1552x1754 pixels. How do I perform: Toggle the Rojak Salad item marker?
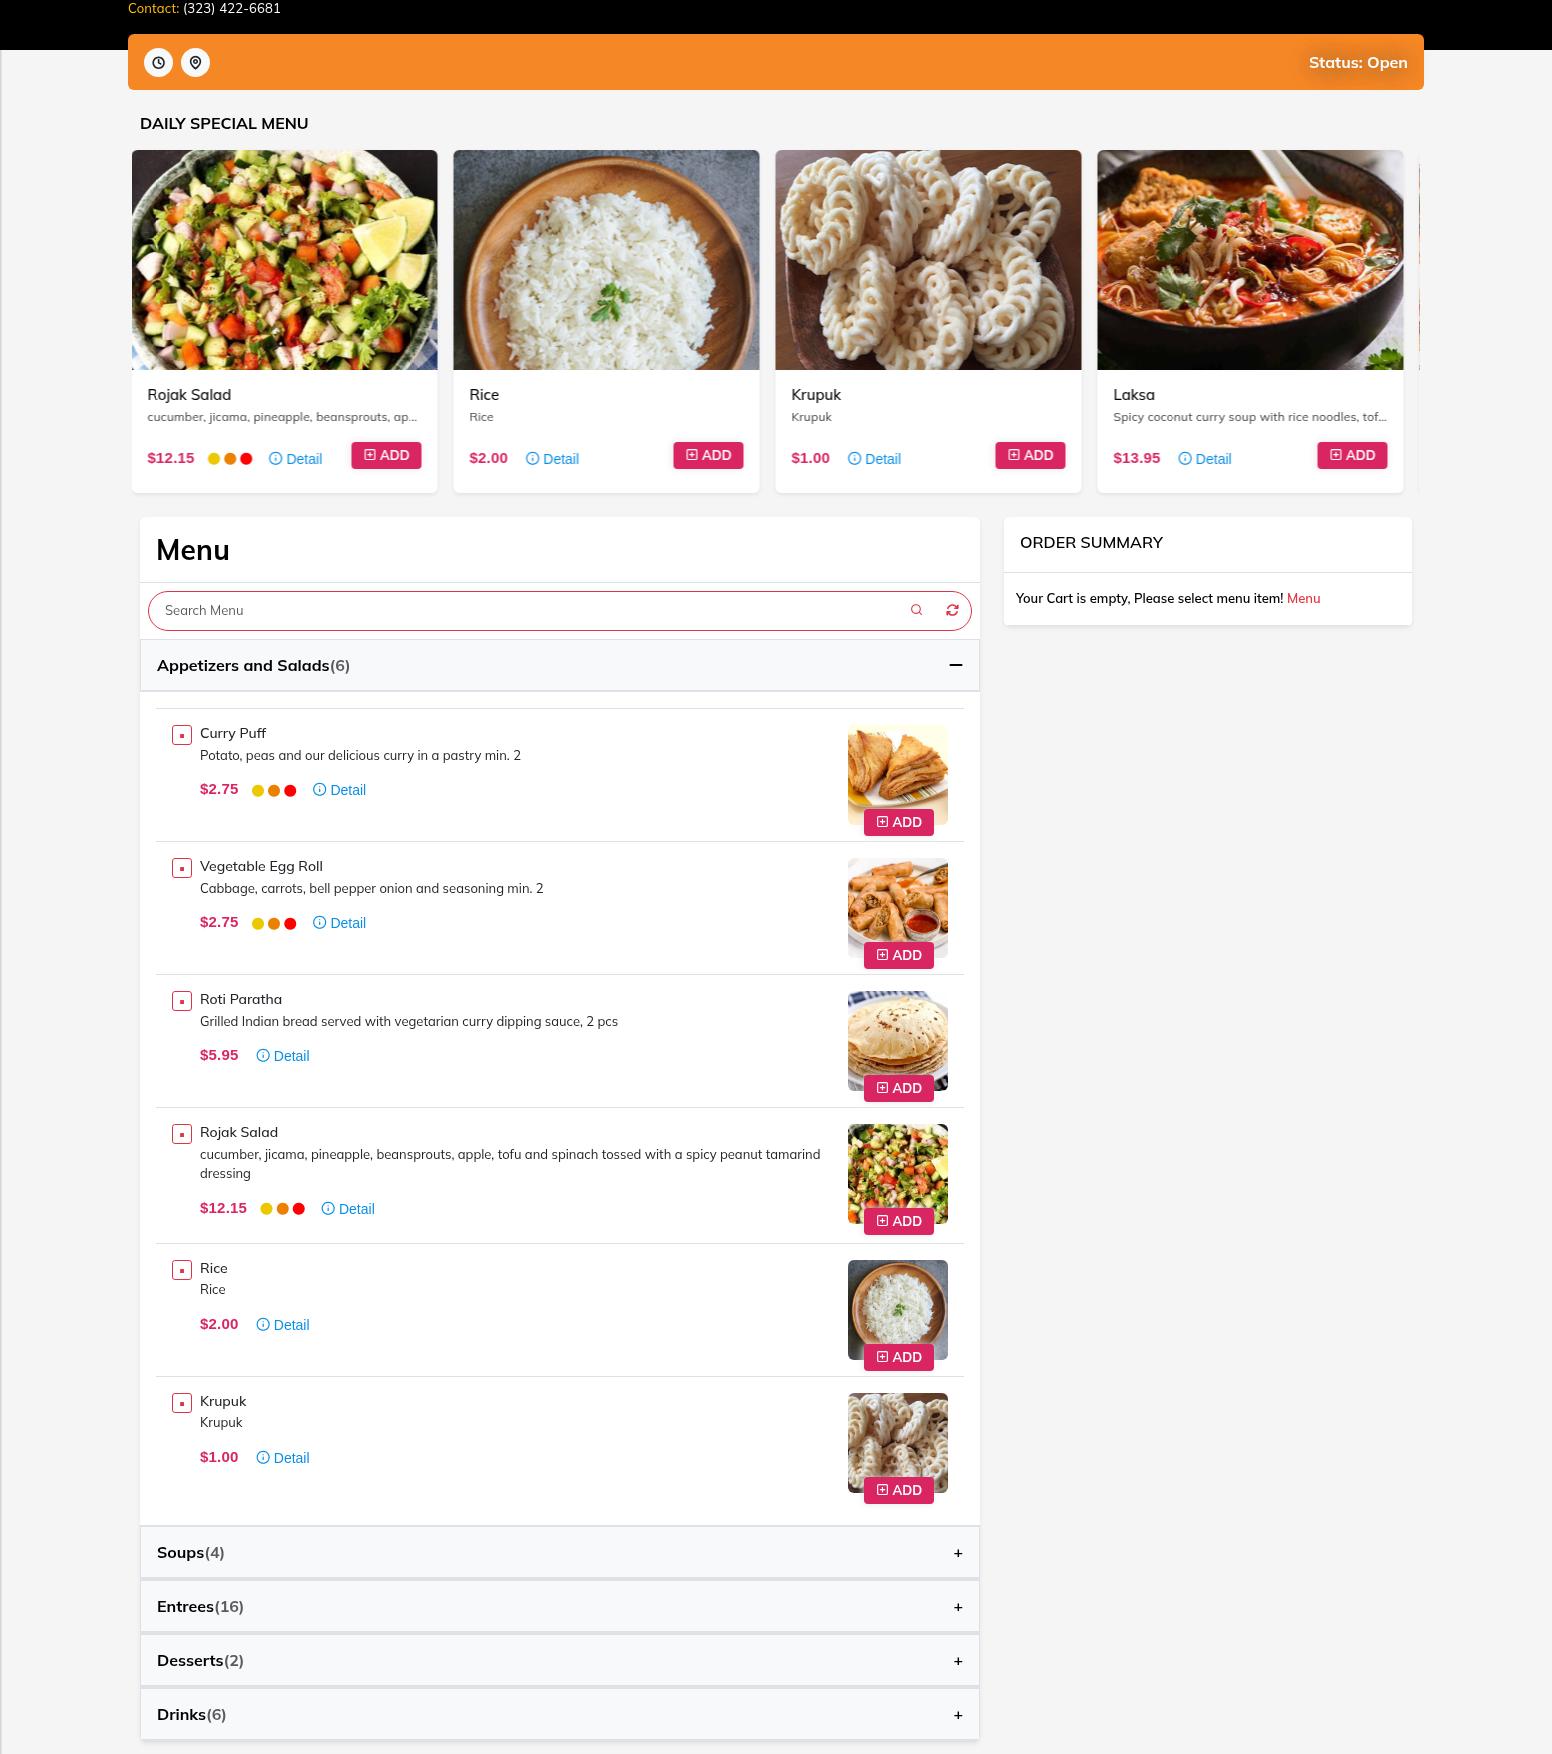pos(182,1134)
